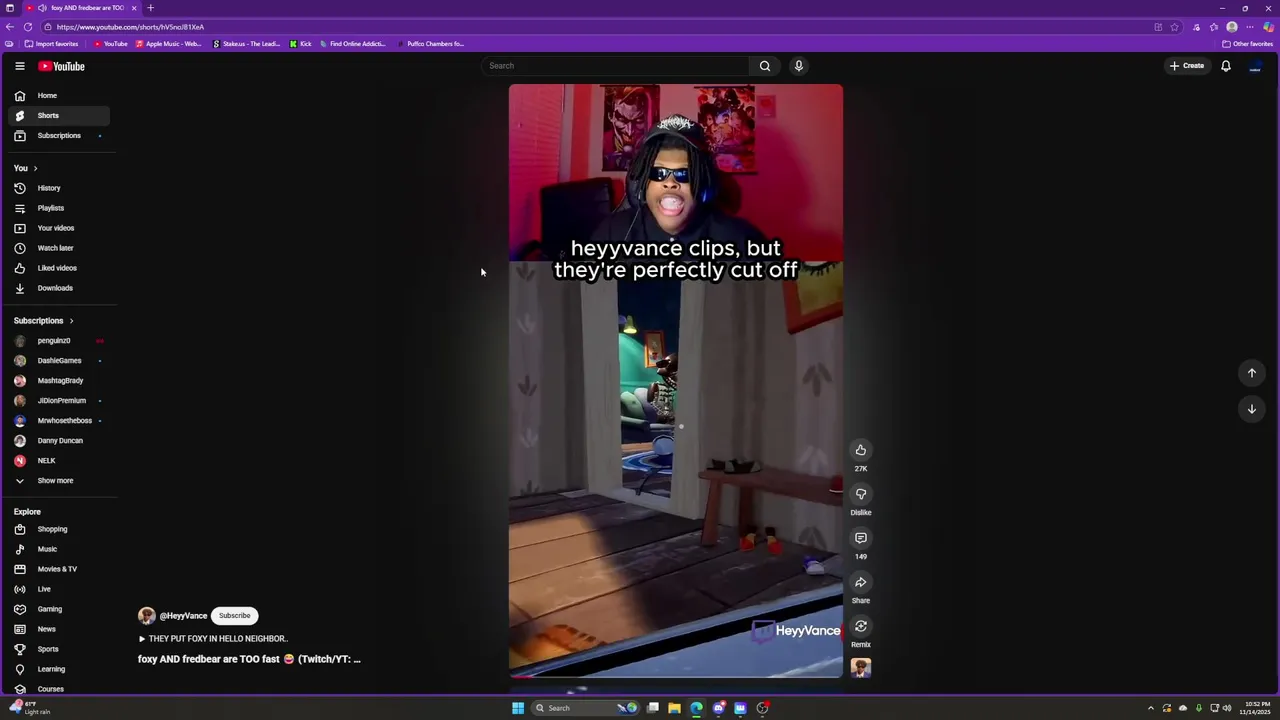Open Shopping in Explore

[60, 529]
